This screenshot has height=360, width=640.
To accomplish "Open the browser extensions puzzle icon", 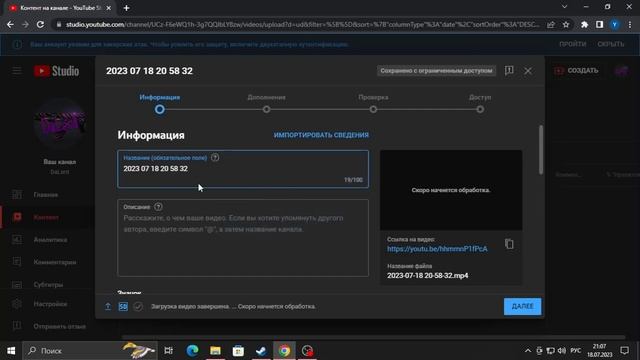I will tap(584, 24).
